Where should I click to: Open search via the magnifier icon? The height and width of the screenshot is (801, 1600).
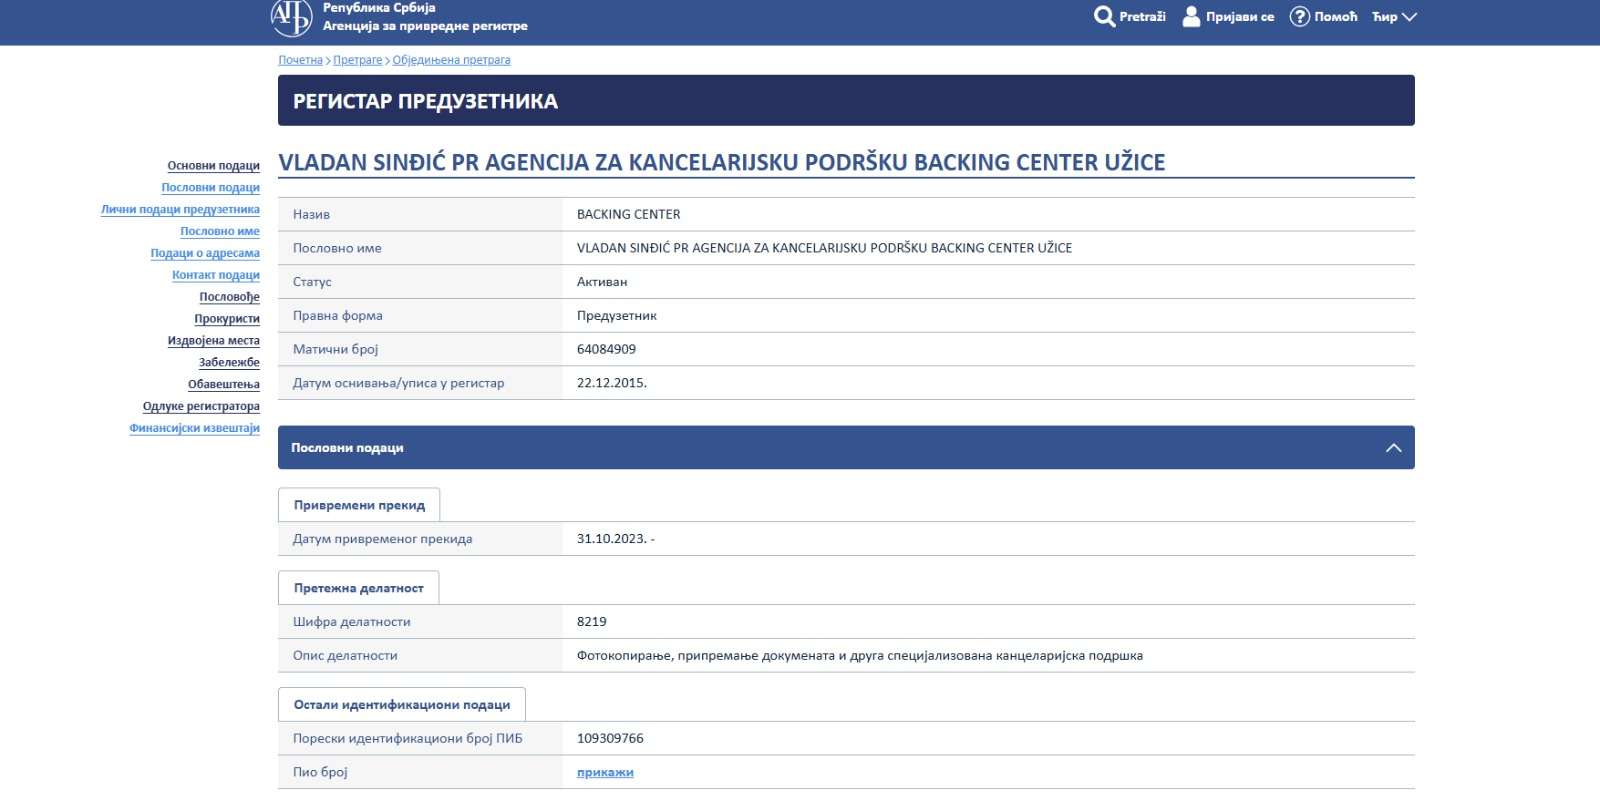(1104, 17)
